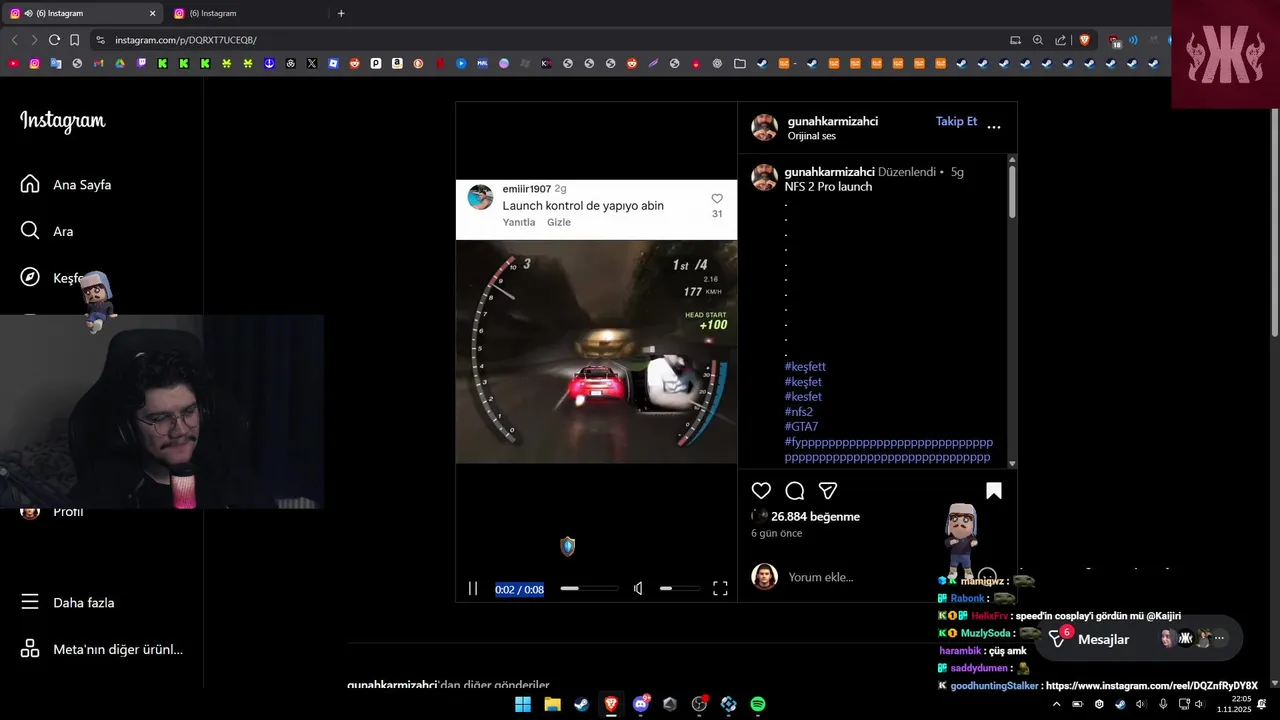The image size is (1280, 720).
Task: Close the first Instagram browser tab
Action: click(x=152, y=13)
